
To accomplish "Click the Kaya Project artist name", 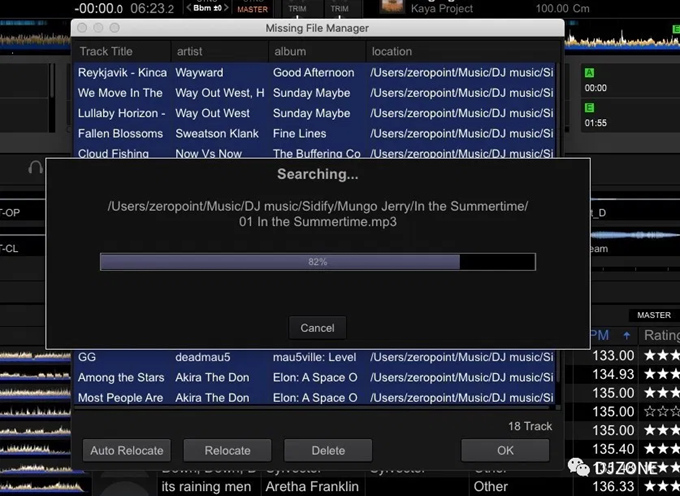I will [441, 9].
